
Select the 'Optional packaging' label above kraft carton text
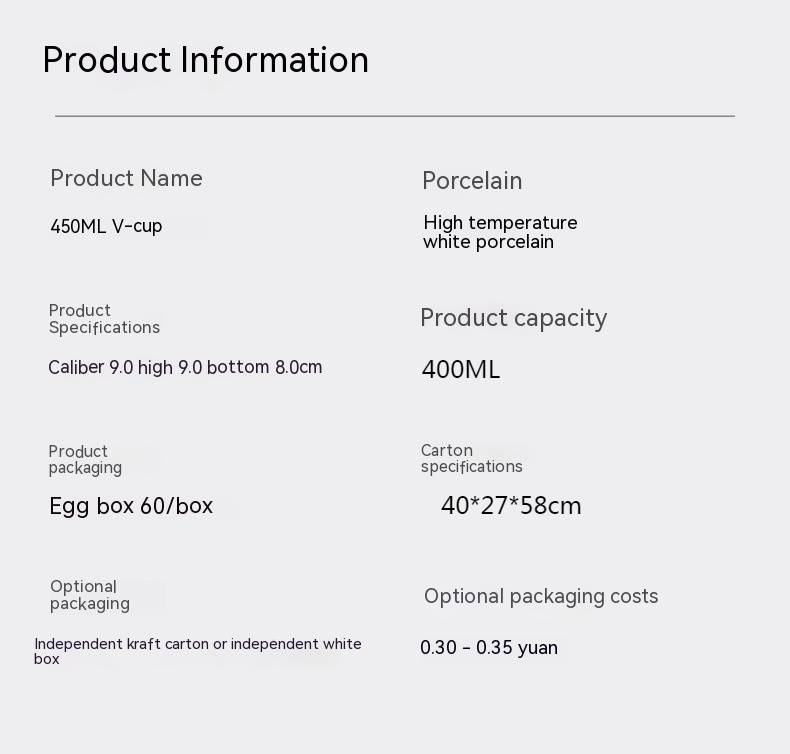click(90, 595)
